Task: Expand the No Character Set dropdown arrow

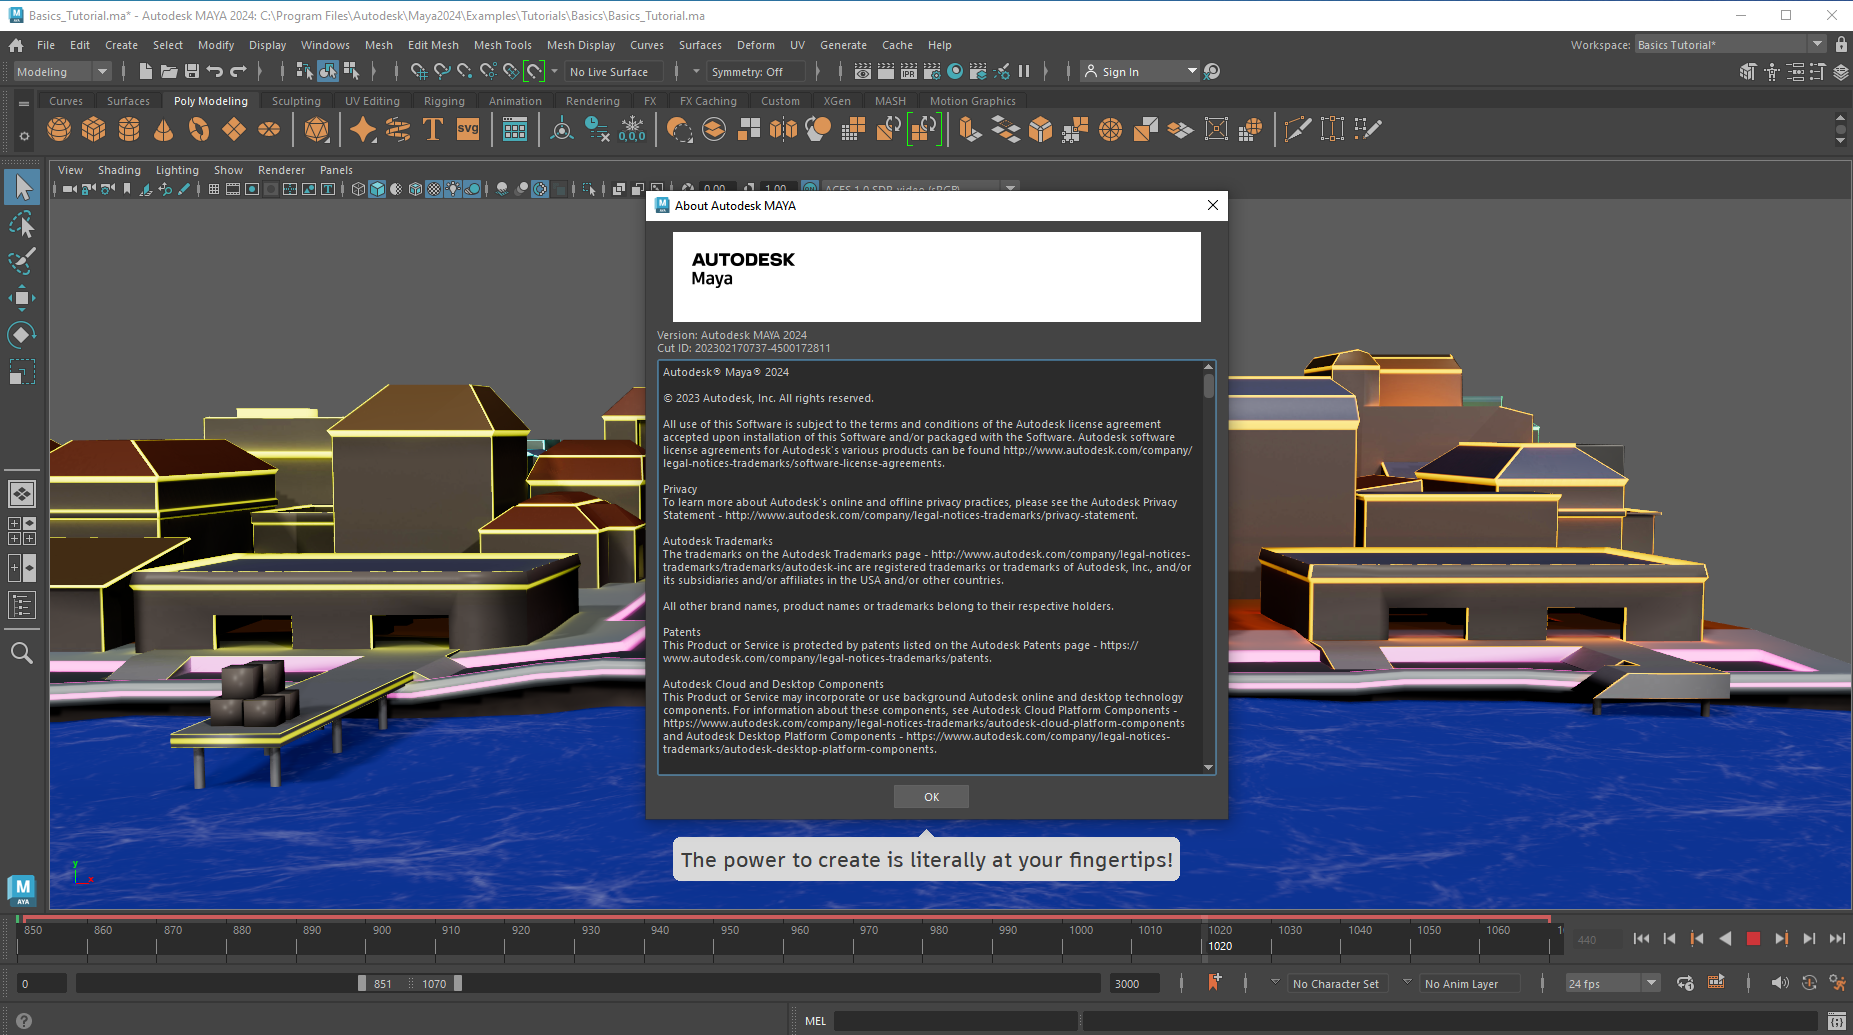Action: 1275,982
